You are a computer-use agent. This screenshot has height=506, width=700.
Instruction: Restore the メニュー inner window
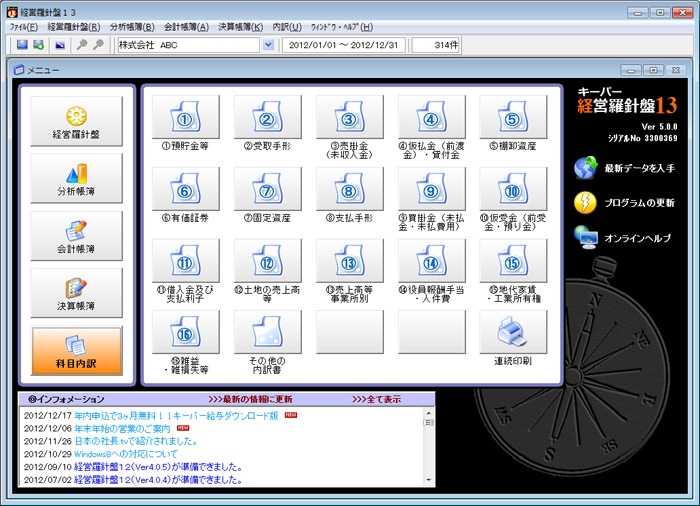[x=653, y=71]
